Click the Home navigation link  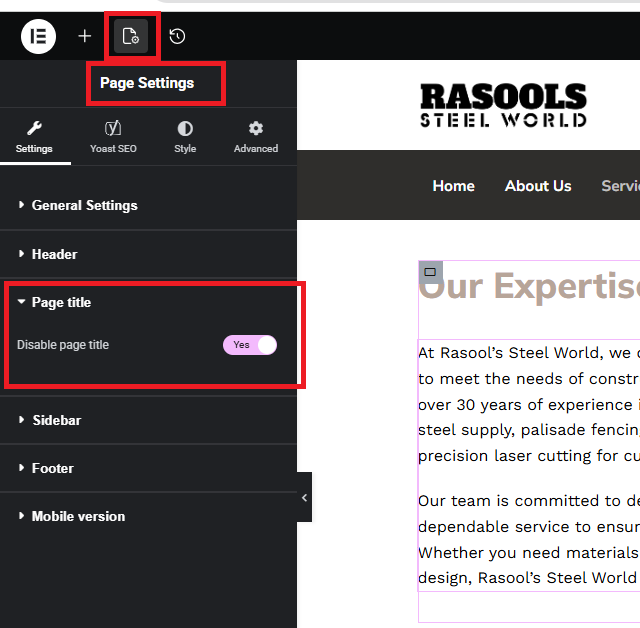(453, 186)
